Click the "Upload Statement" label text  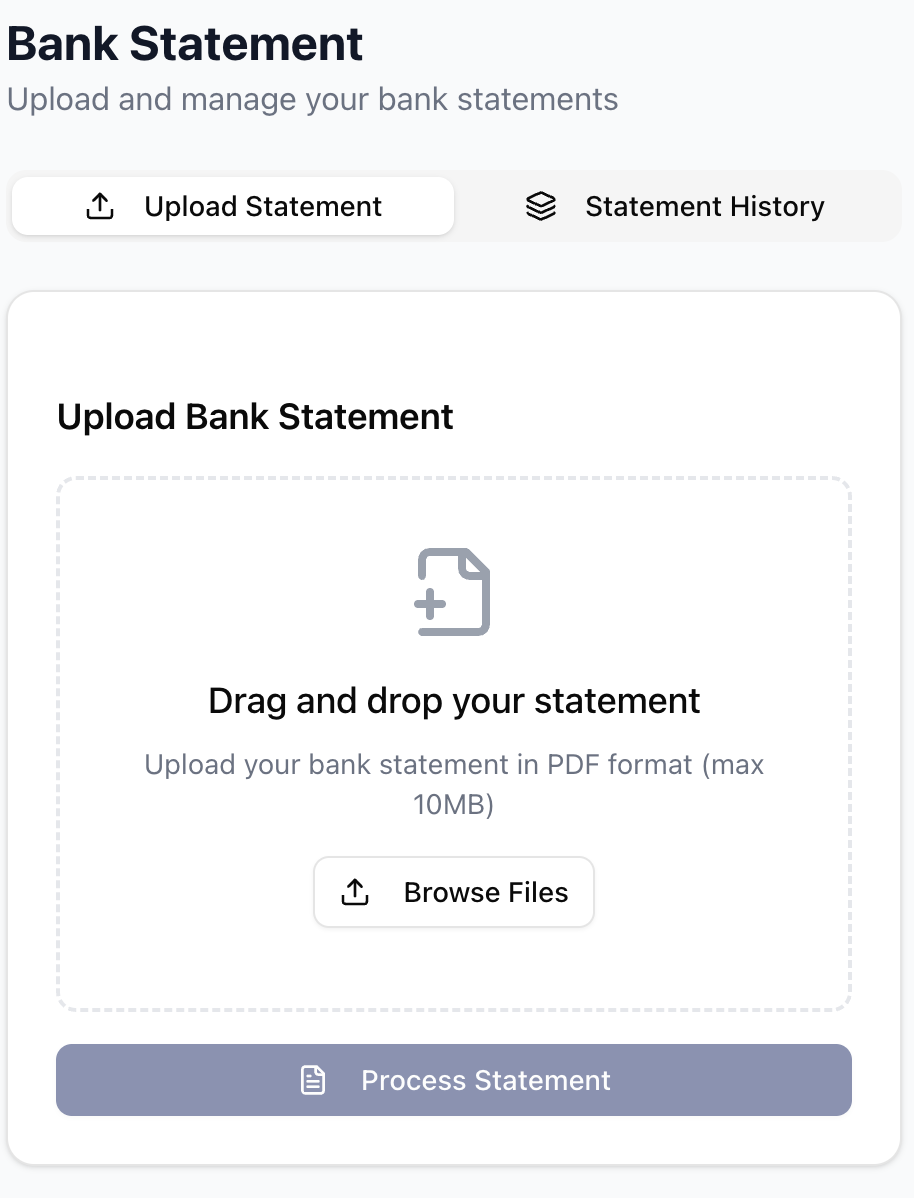(263, 206)
